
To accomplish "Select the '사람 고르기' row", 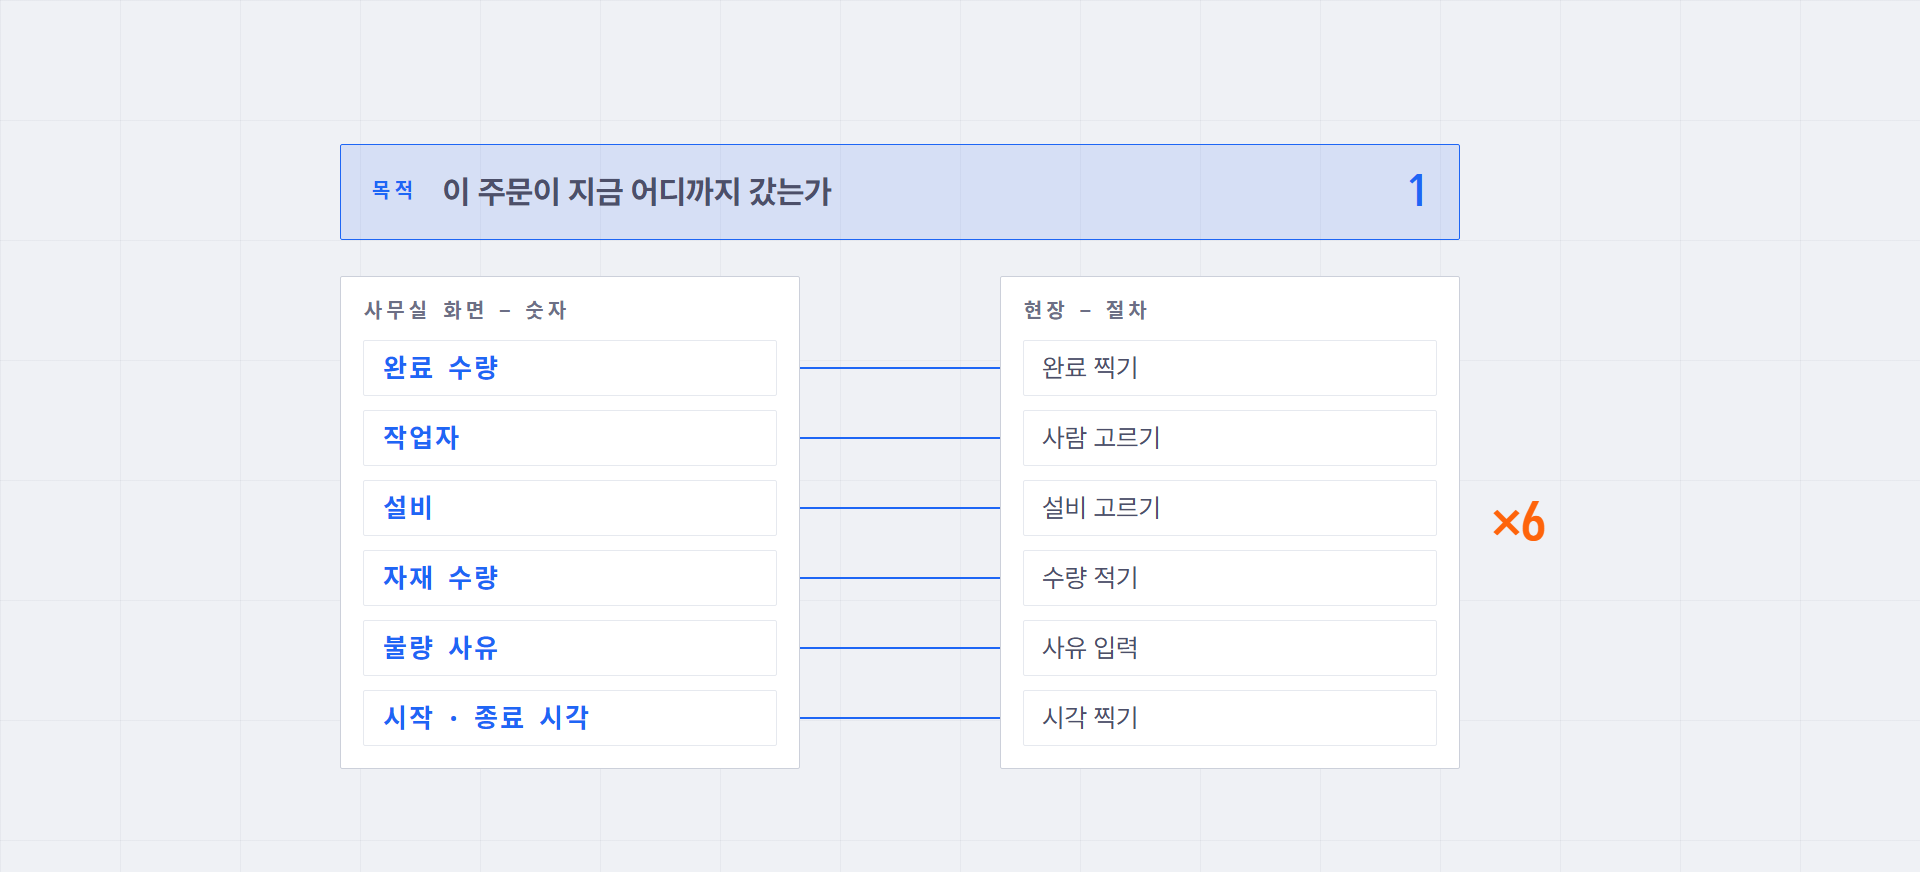I will 1230,438.
